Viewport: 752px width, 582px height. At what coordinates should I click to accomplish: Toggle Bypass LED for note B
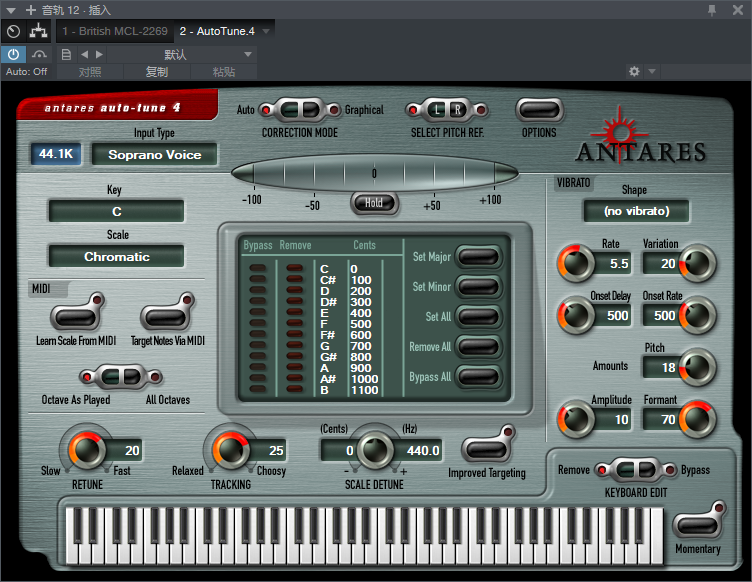click(x=258, y=389)
